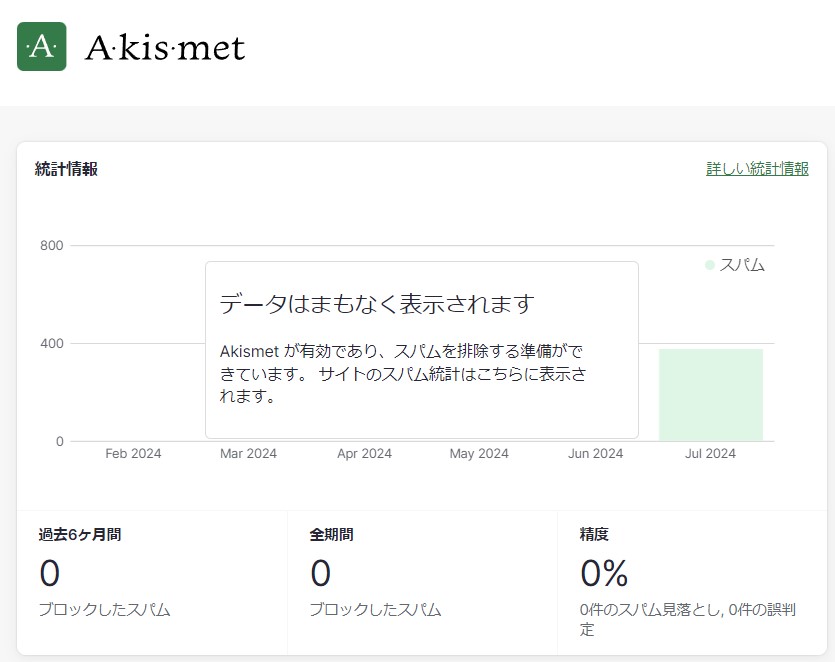Select the Mar 2024 axis label
This screenshot has height=662, width=835.
point(249,454)
